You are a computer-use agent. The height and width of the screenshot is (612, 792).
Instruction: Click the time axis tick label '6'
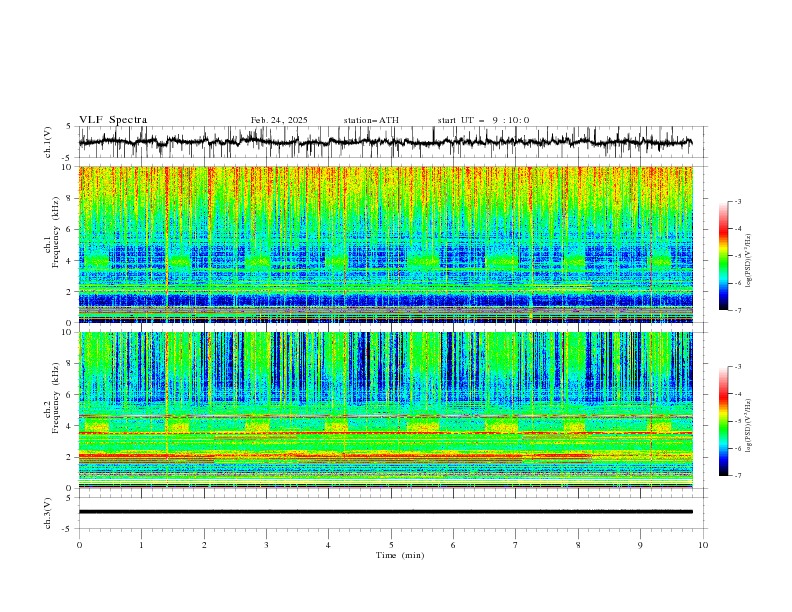tap(453, 545)
